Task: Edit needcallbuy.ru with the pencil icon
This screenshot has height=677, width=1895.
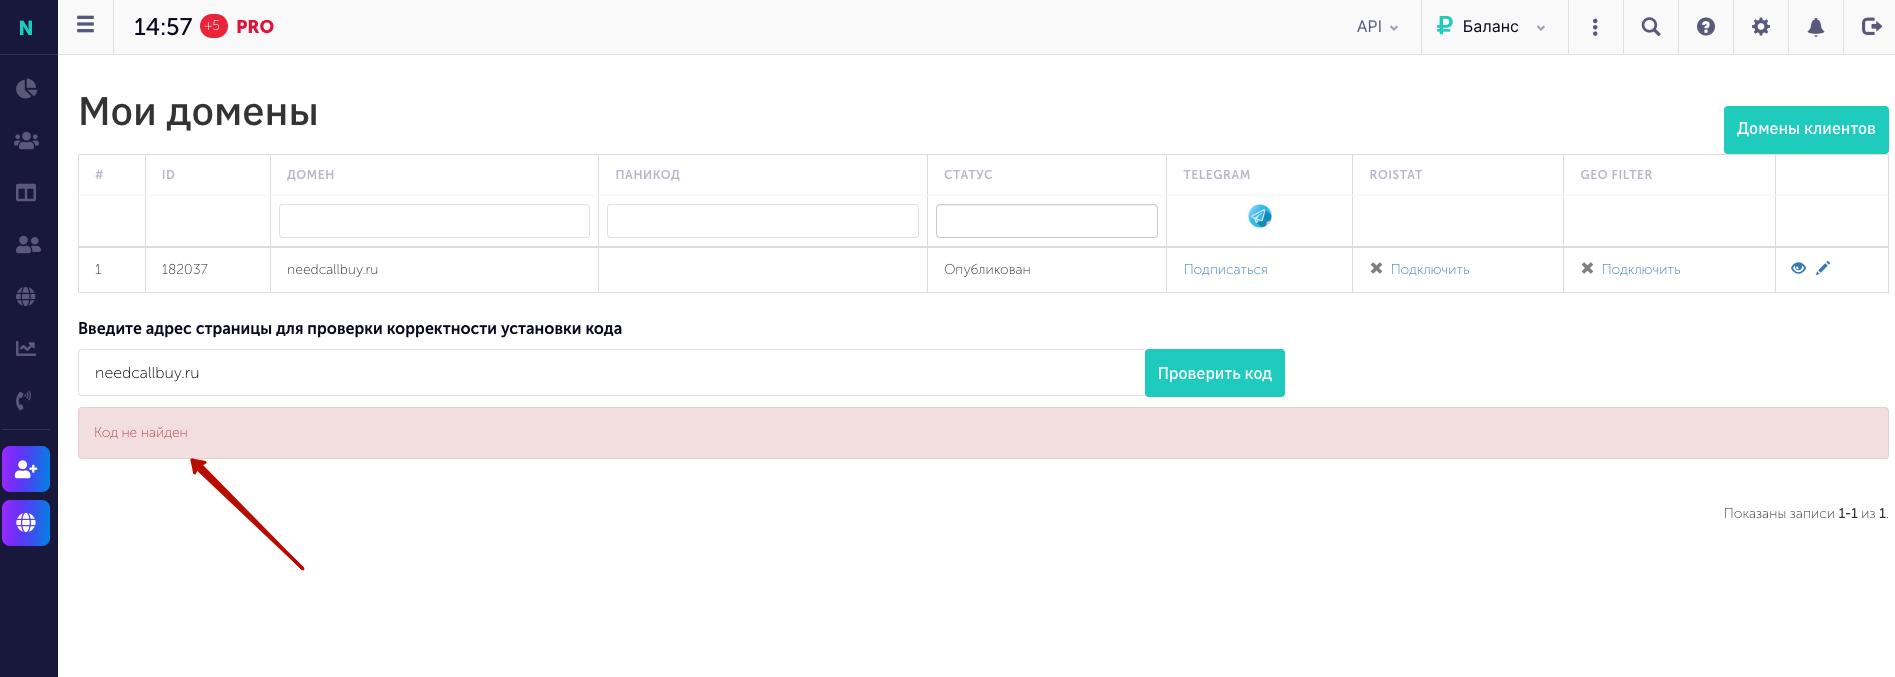Action: [x=1823, y=268]
